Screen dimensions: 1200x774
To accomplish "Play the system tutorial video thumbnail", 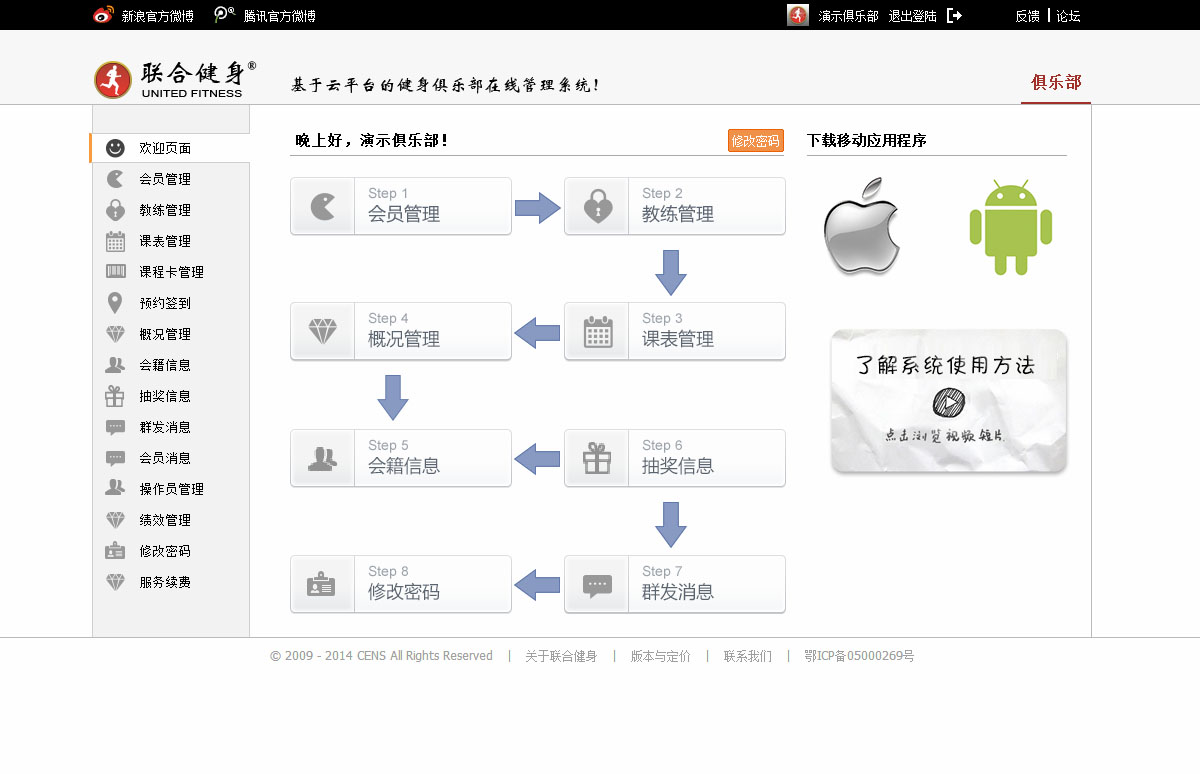I will [x=948, y=401].
